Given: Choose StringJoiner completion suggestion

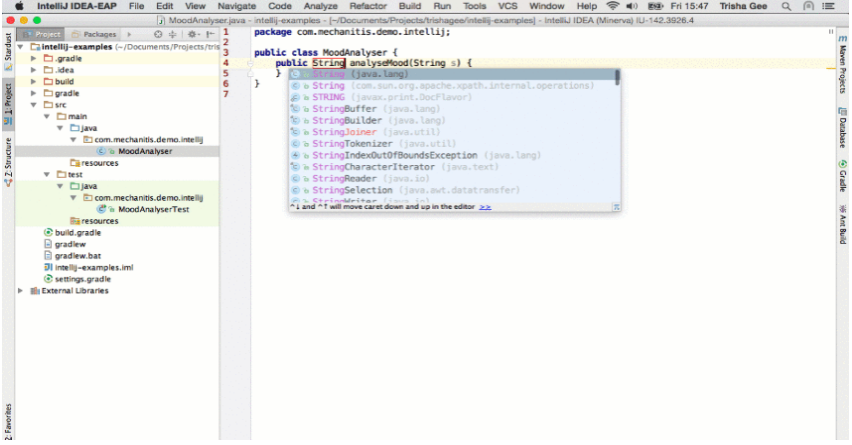Looking at the screenshot, I should [x=453, y=132].
